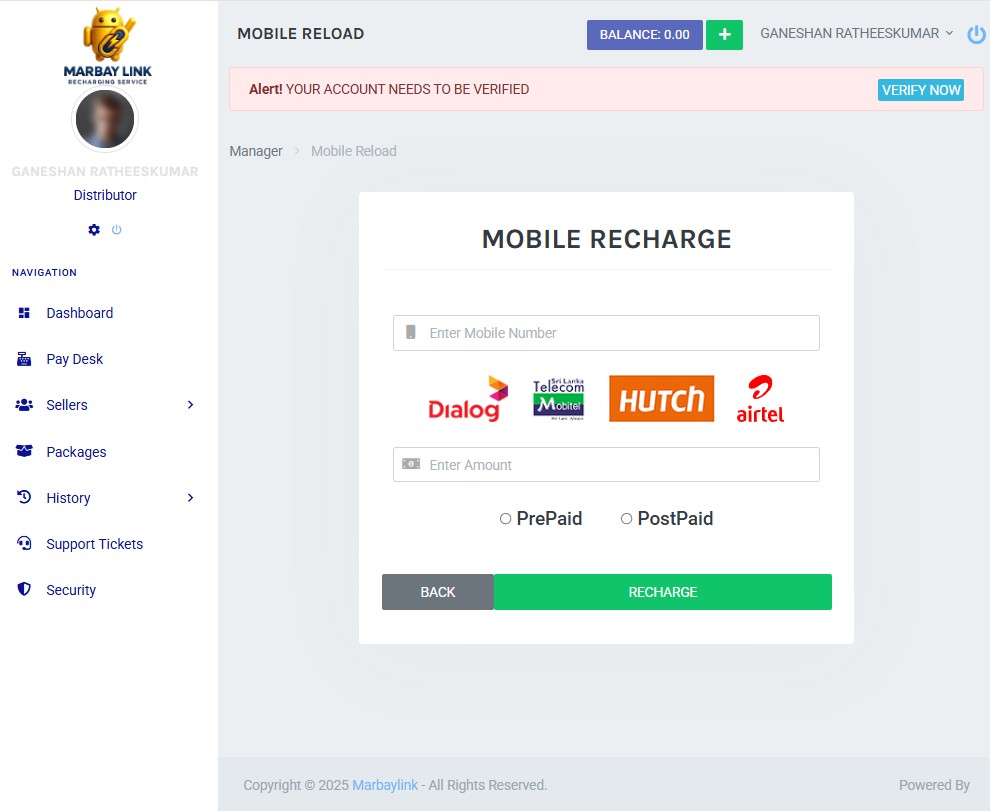This screenshot has width=990, height=811.
Task: Open the Ganeshan Ratheeskumar user dropdown
Action: [856, 34]
